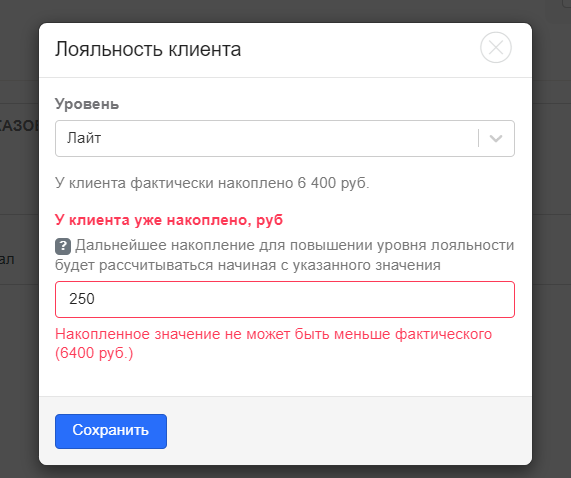Screen dimensions: 571x478
Task: Click the partially hidden ал text at left
Action: 7,260
